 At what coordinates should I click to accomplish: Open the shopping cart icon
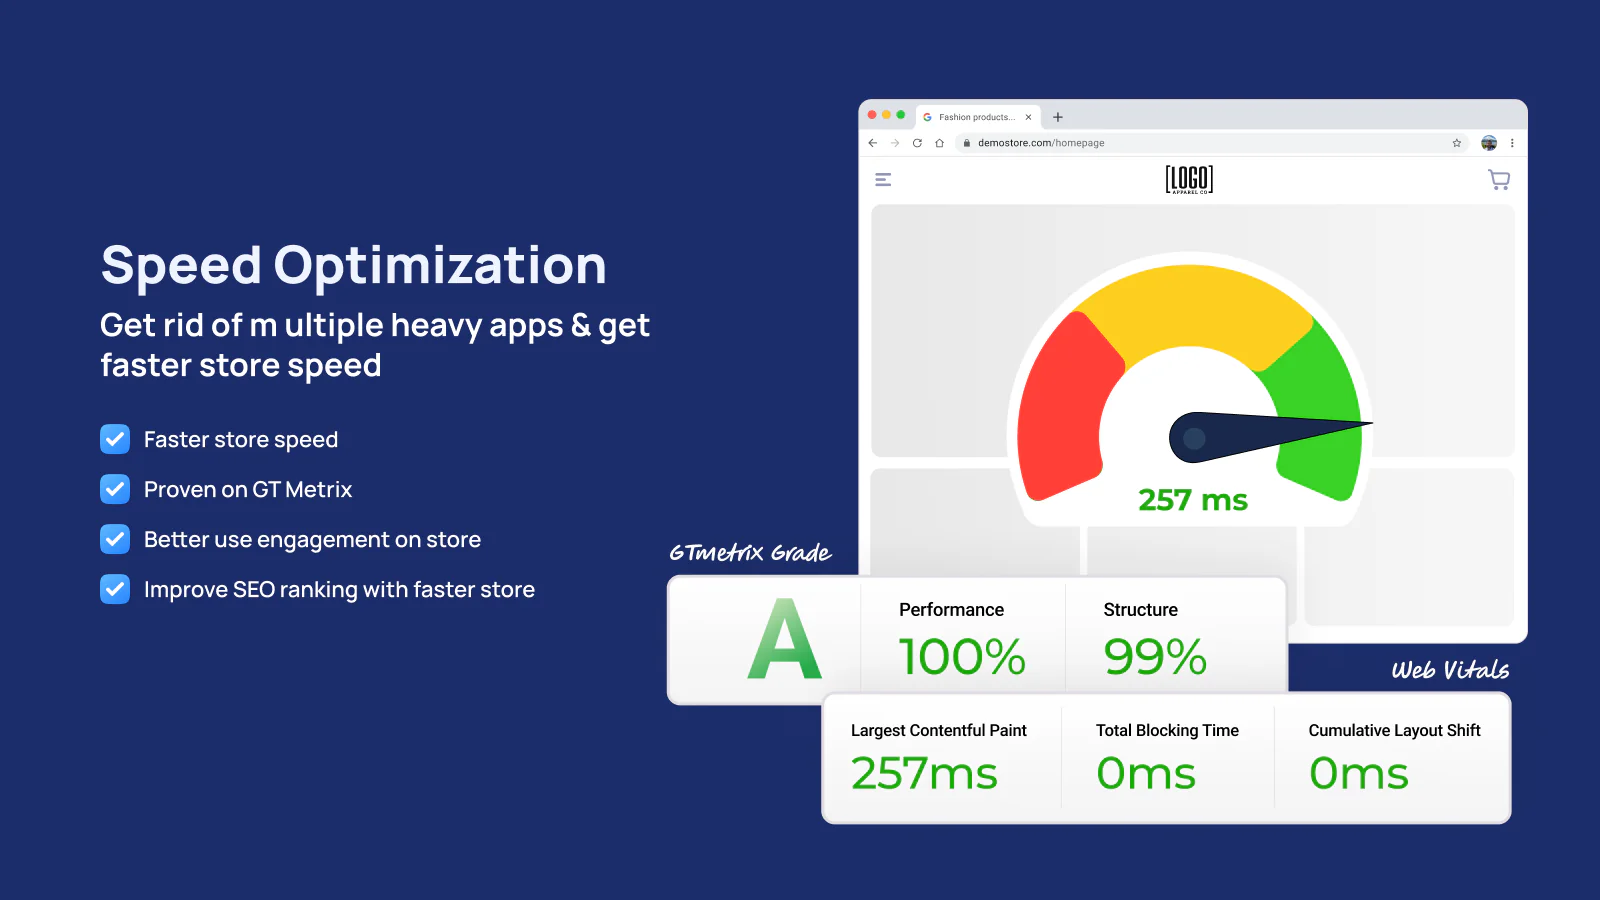click(1499, 180)
